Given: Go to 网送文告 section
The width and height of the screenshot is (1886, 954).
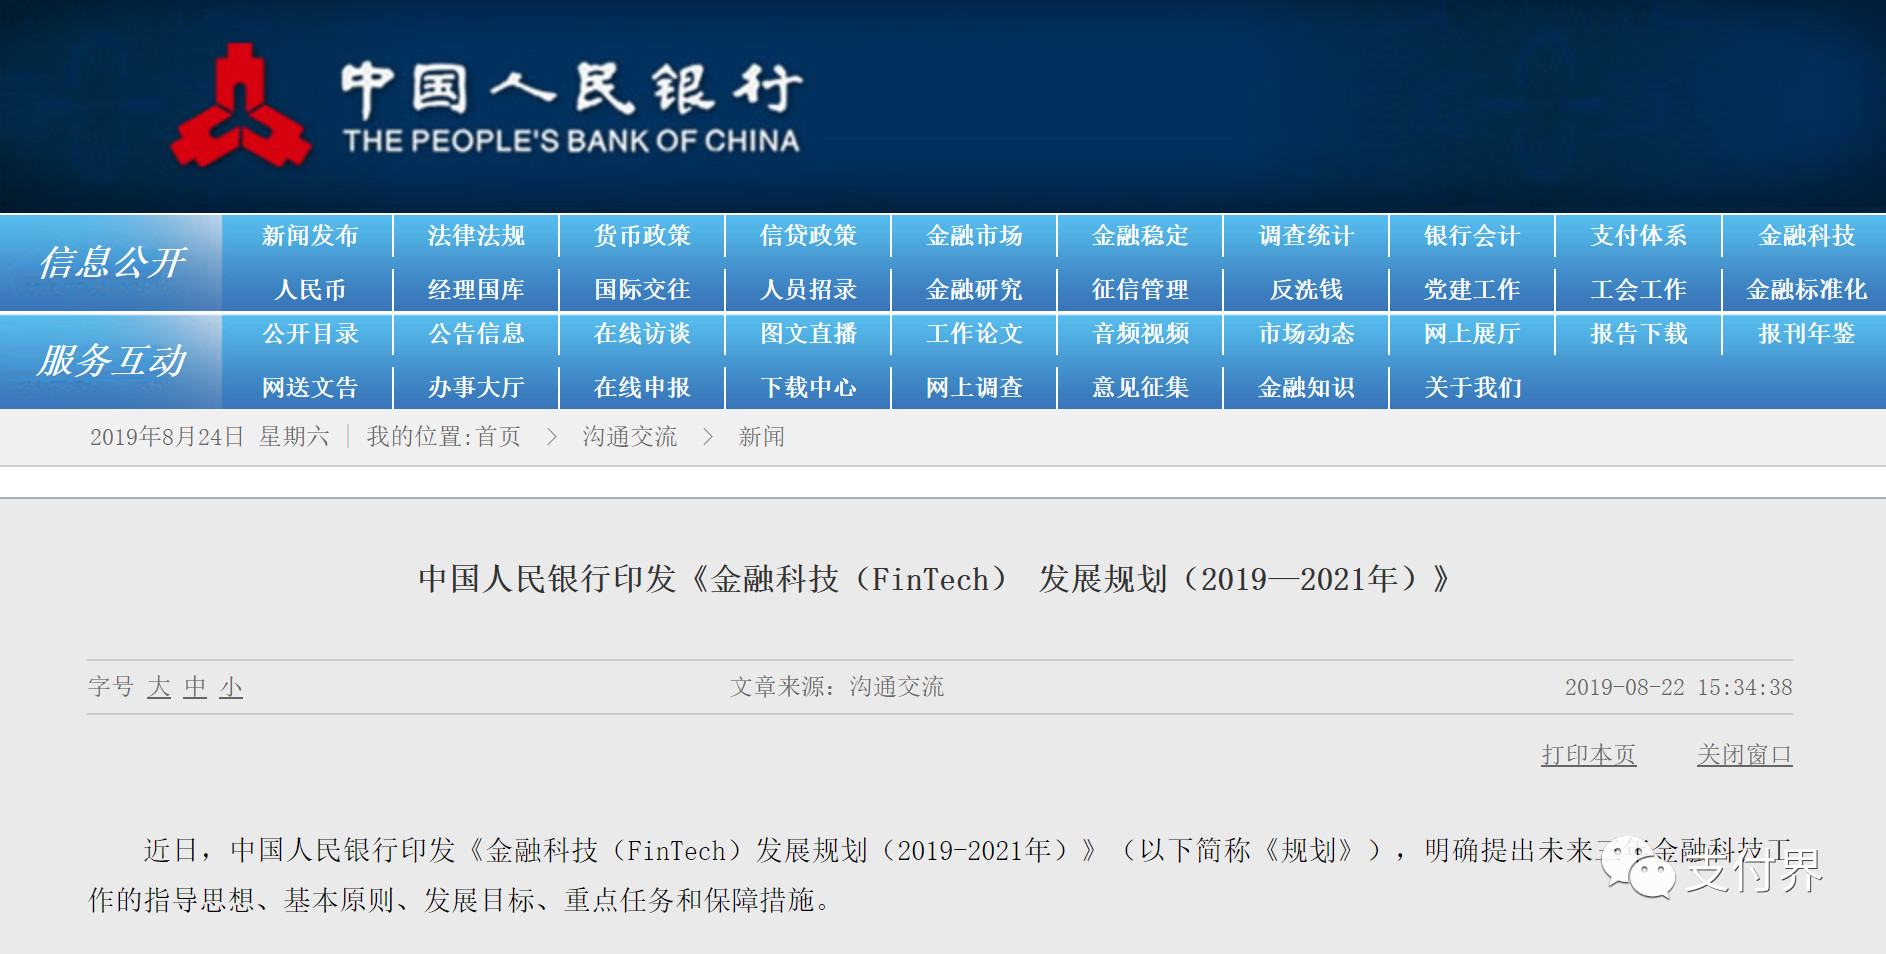Looking at the screenshot, I should [310, 388].
